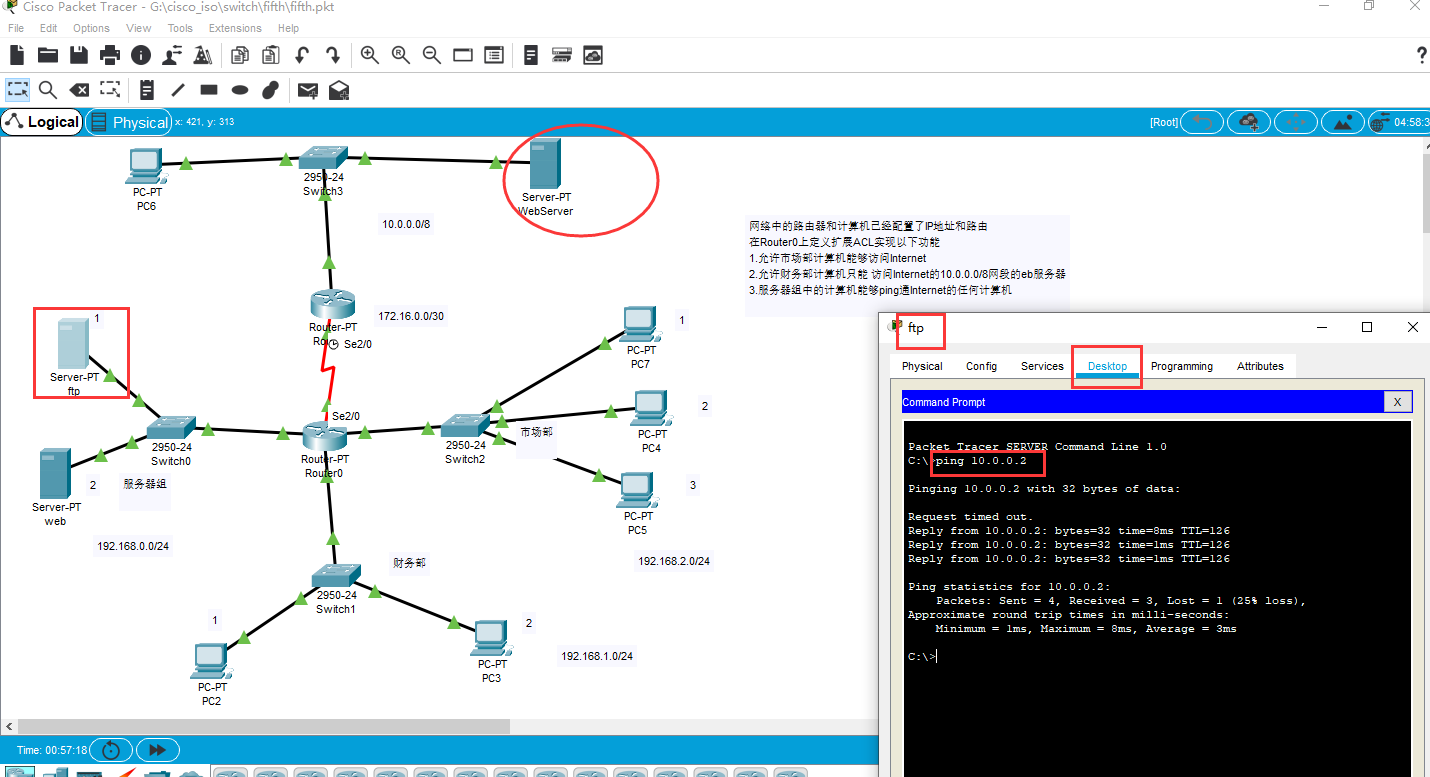Open the Edit menu
Image resolution: width=1430 pixels, height=777 pixels.
(48, 28)
